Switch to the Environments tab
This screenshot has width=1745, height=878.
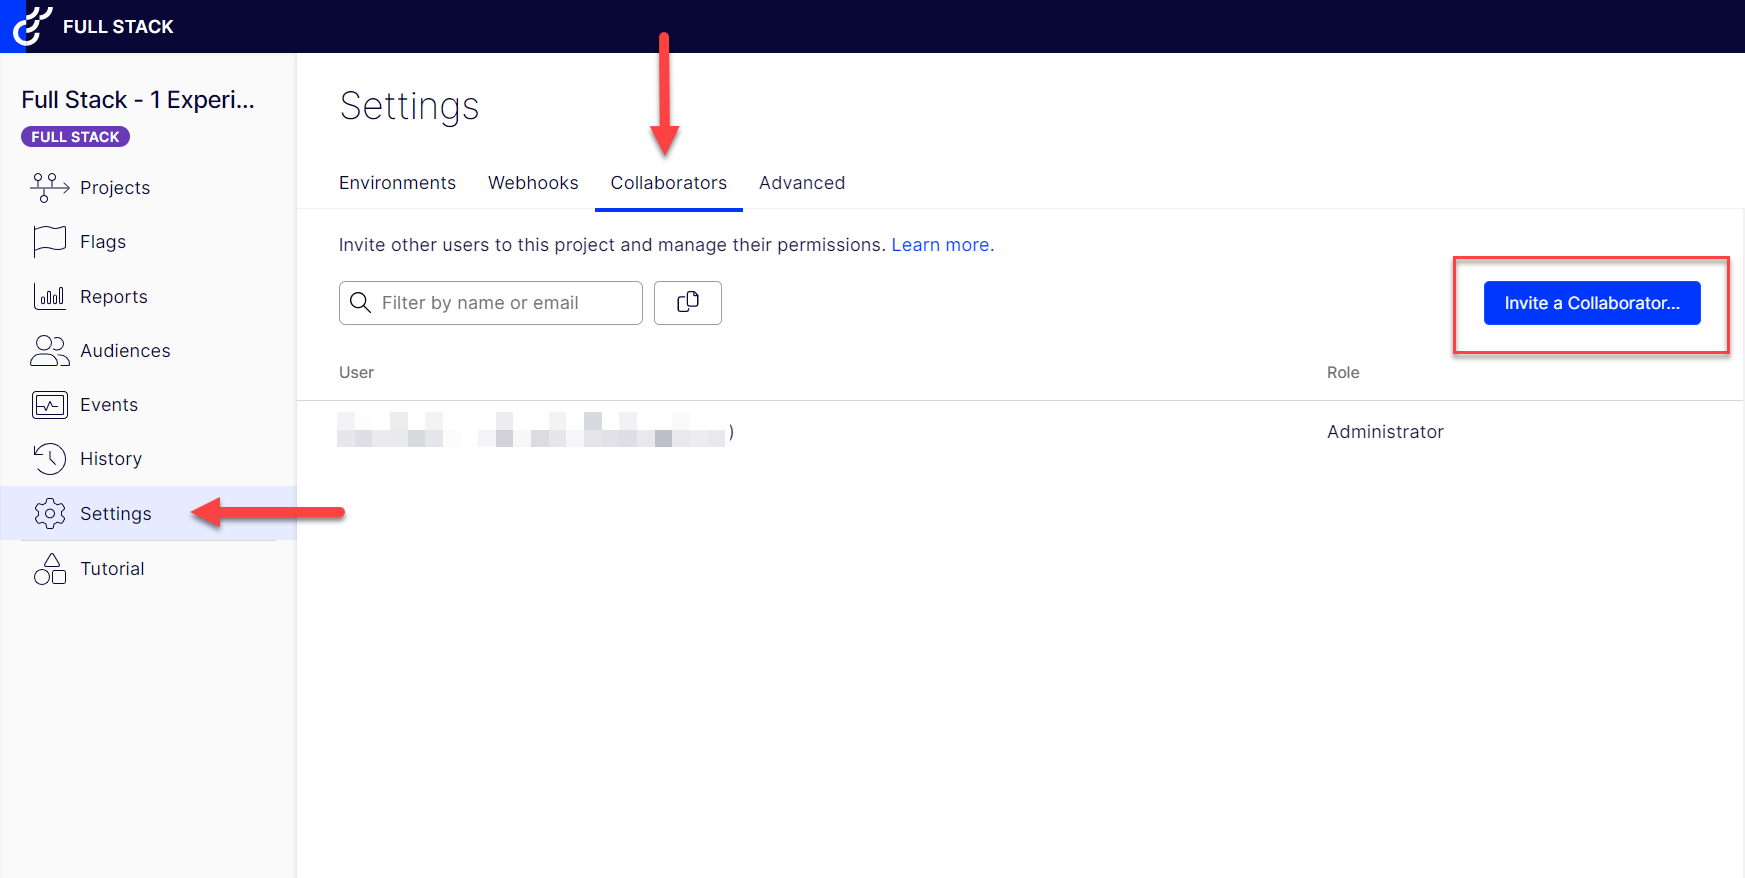pyautogui.click(x=397, y=183)
